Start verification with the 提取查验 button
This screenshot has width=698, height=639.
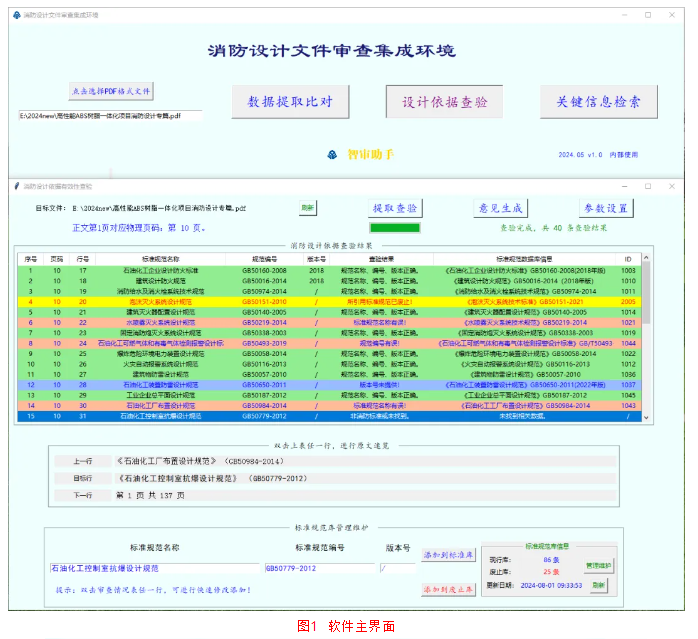click(x=395, y=208)
